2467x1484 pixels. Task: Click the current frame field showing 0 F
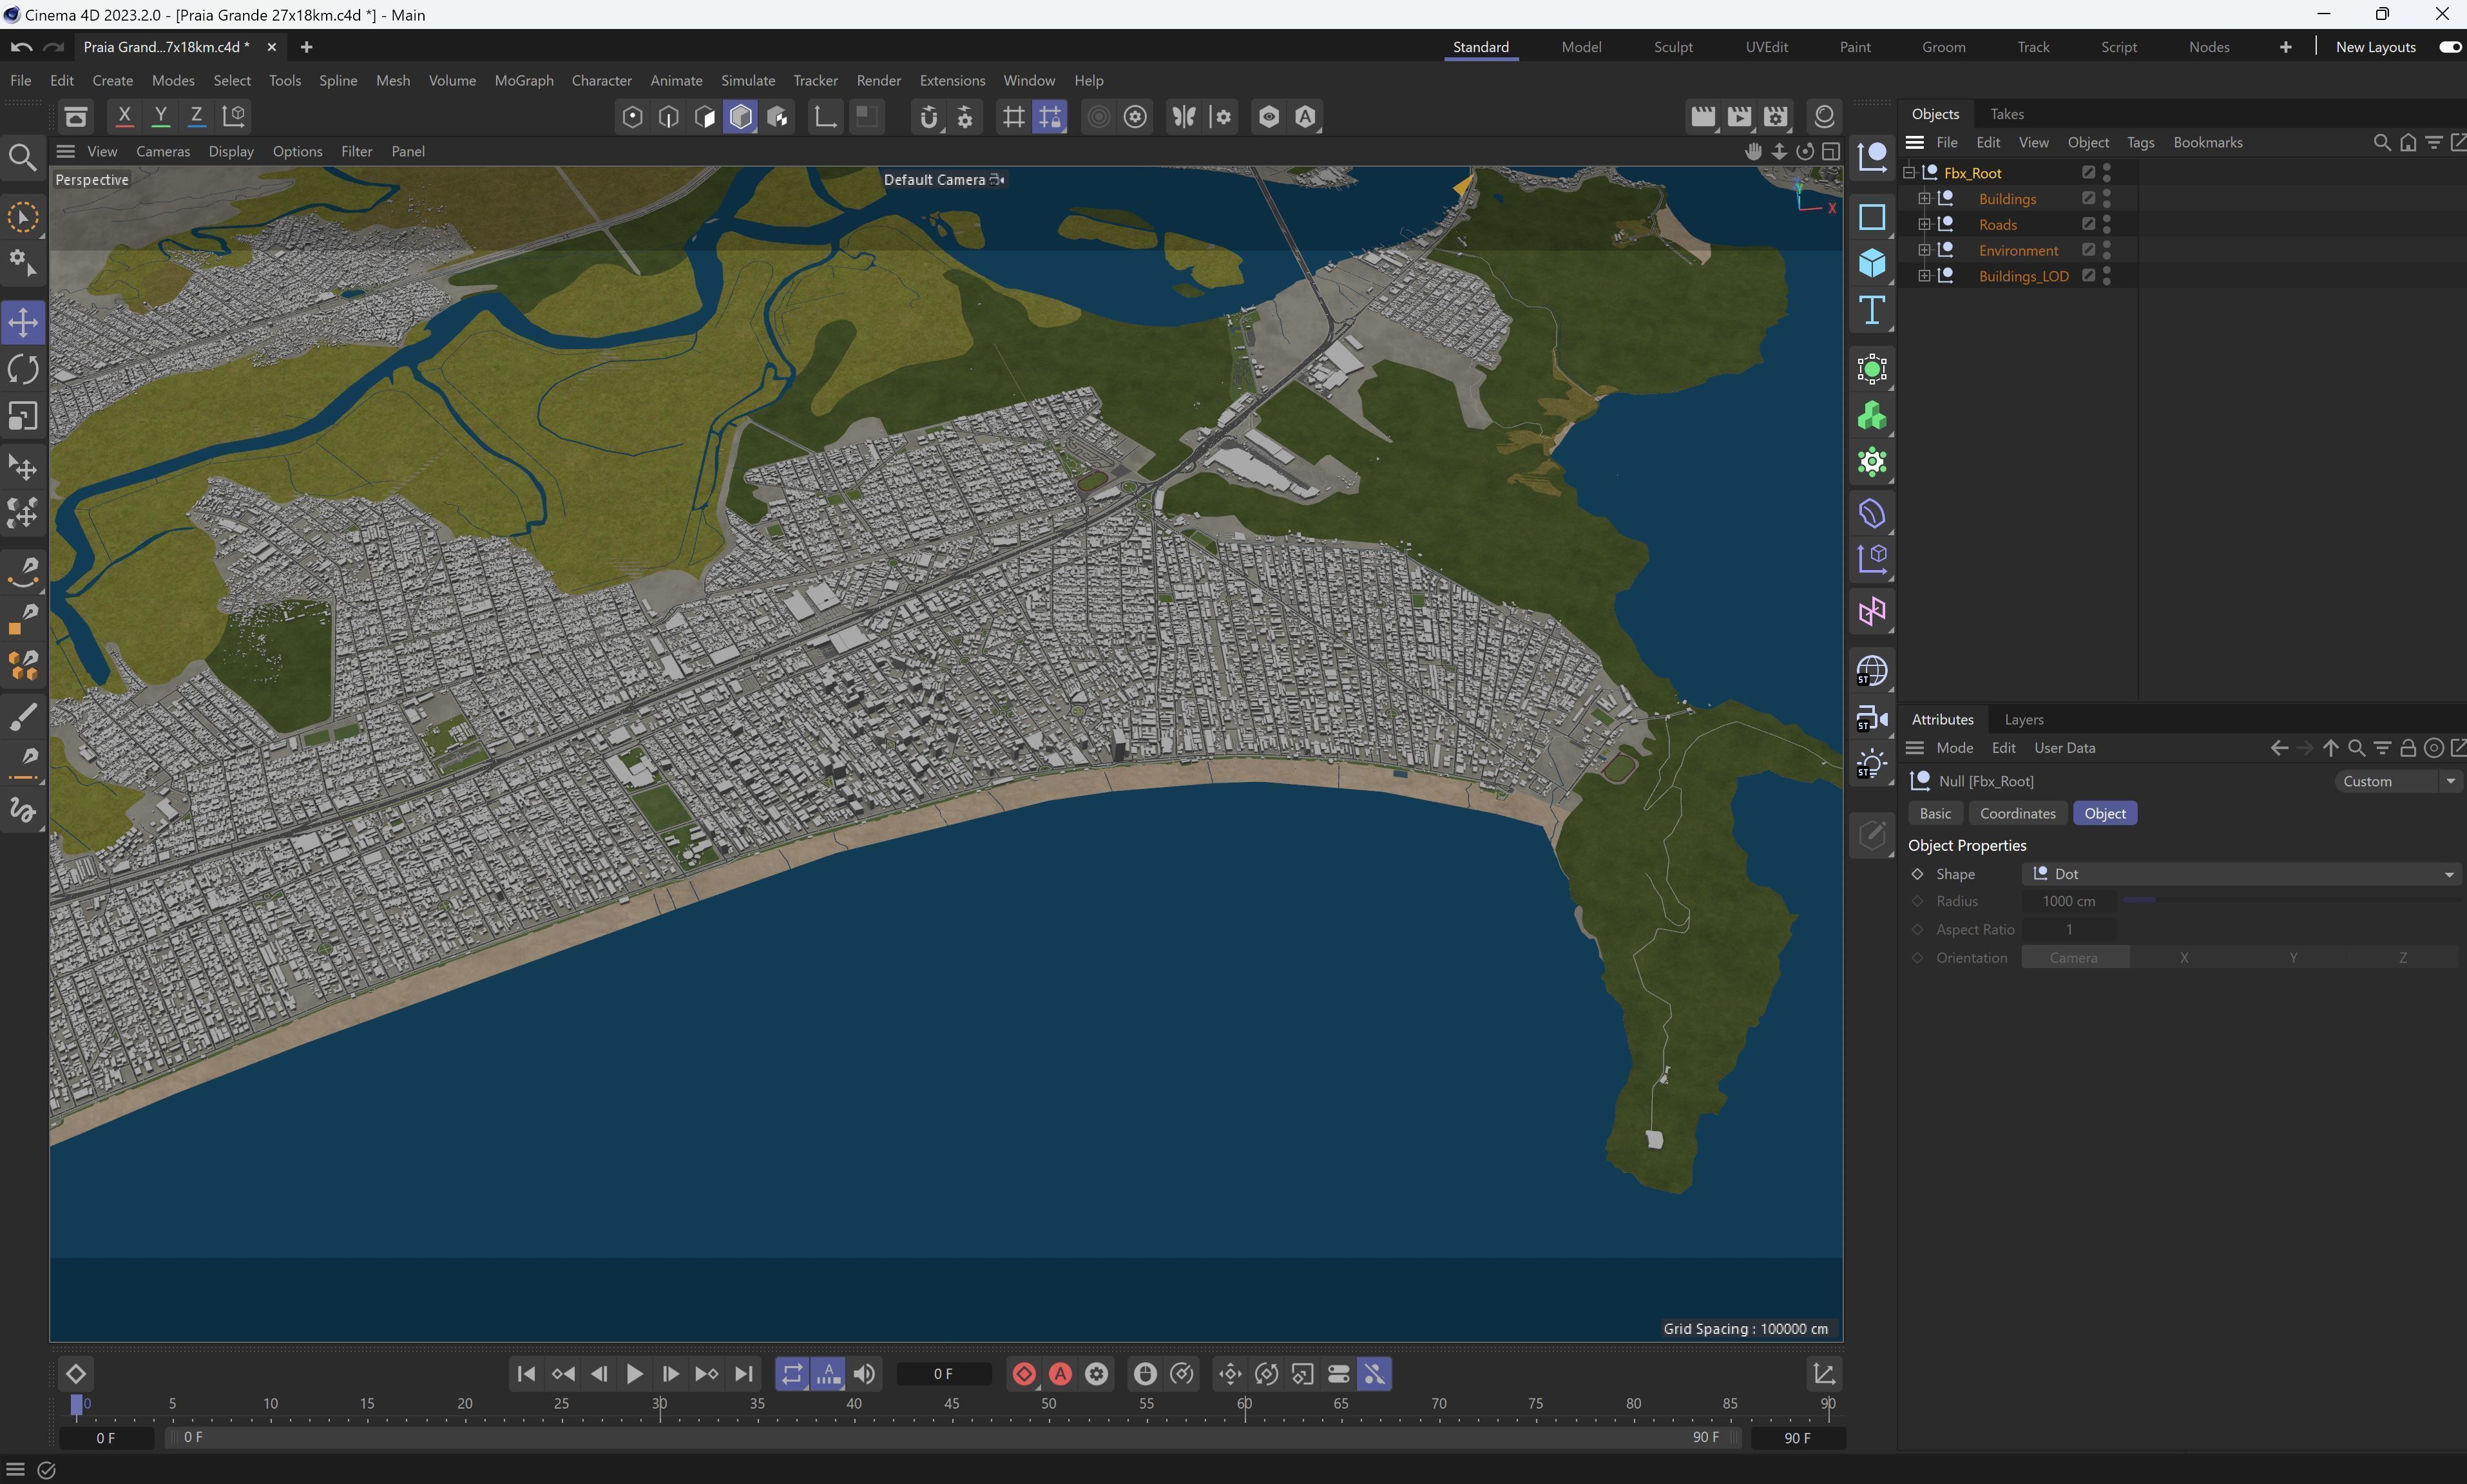tap(943, 1375)
